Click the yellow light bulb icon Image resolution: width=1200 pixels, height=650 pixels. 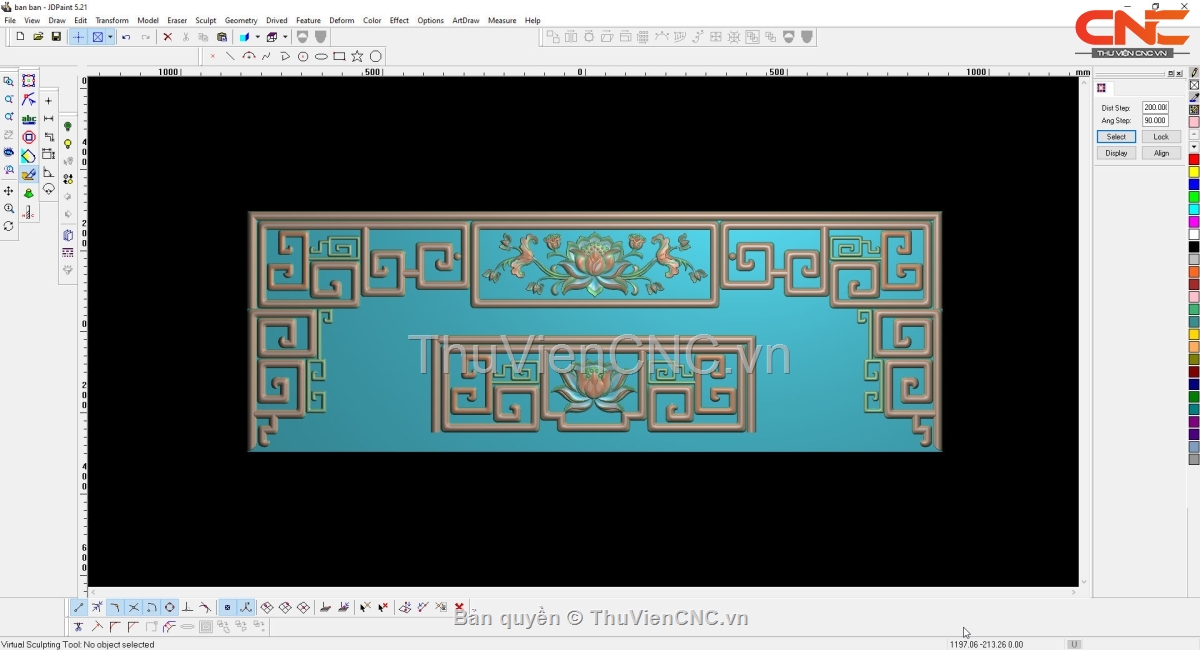[x=68, y=145]
